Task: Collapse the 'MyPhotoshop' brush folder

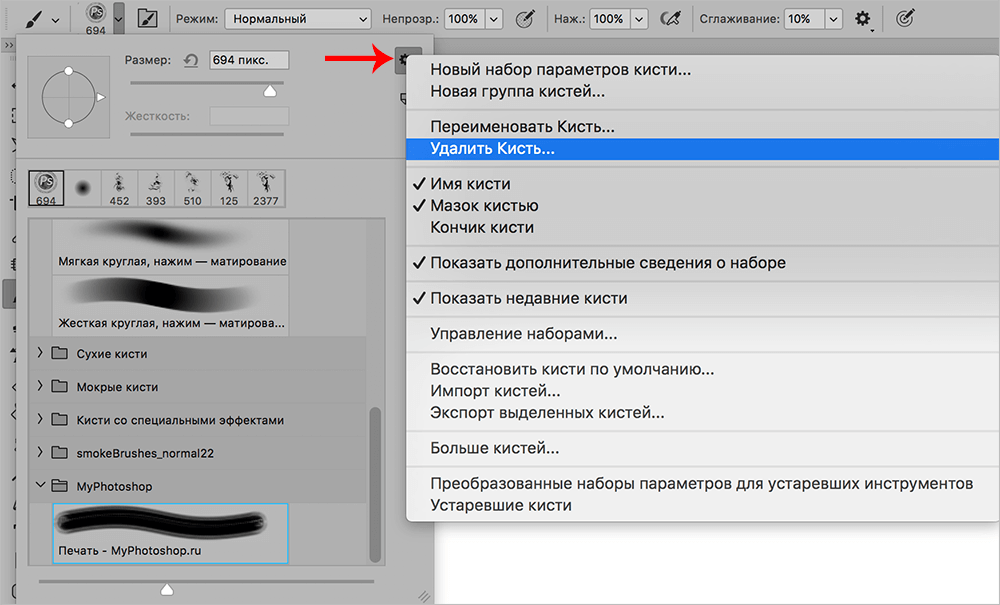Action: click(x=40, y=486)
